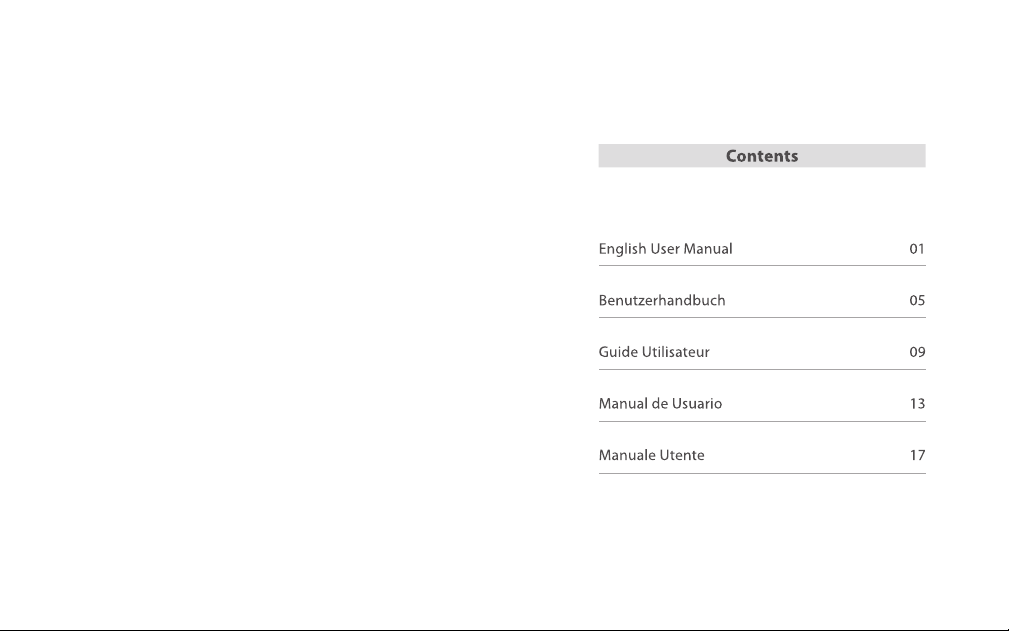Click page number 09
This screenshot has height=631, width=1009.
point(917,352)
